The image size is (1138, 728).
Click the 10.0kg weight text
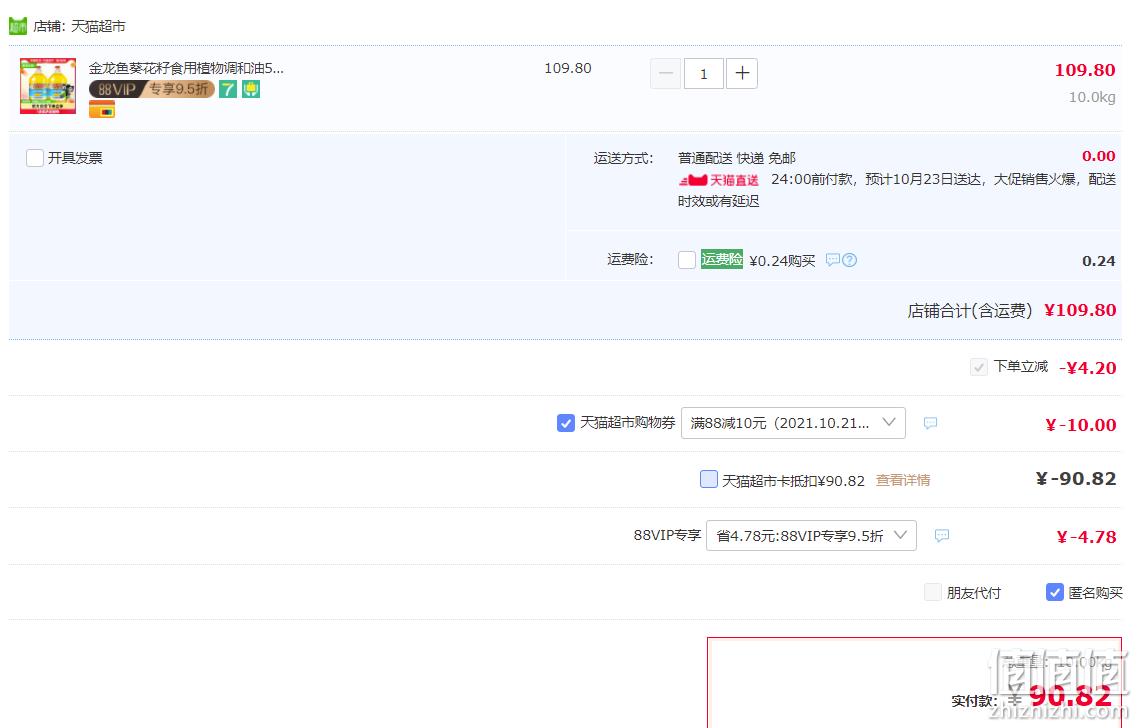pos(1092,97)
